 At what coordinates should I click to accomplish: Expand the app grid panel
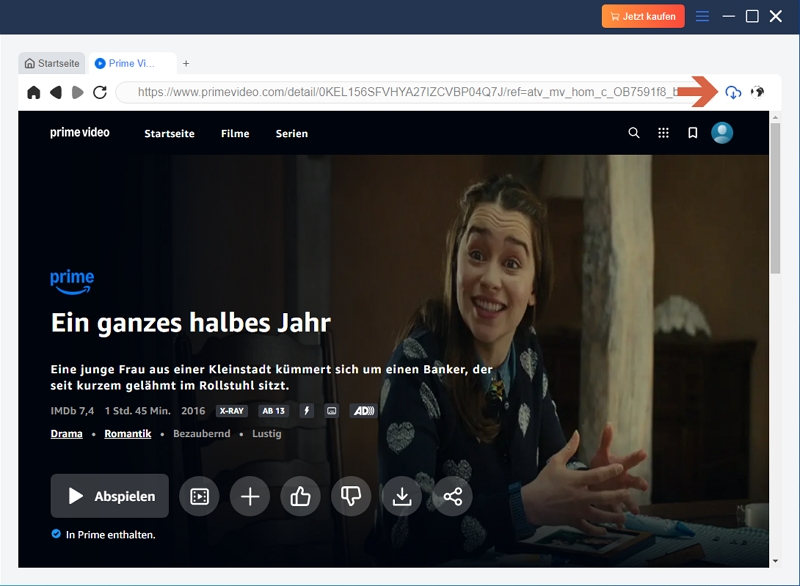(x=662, y=131)
